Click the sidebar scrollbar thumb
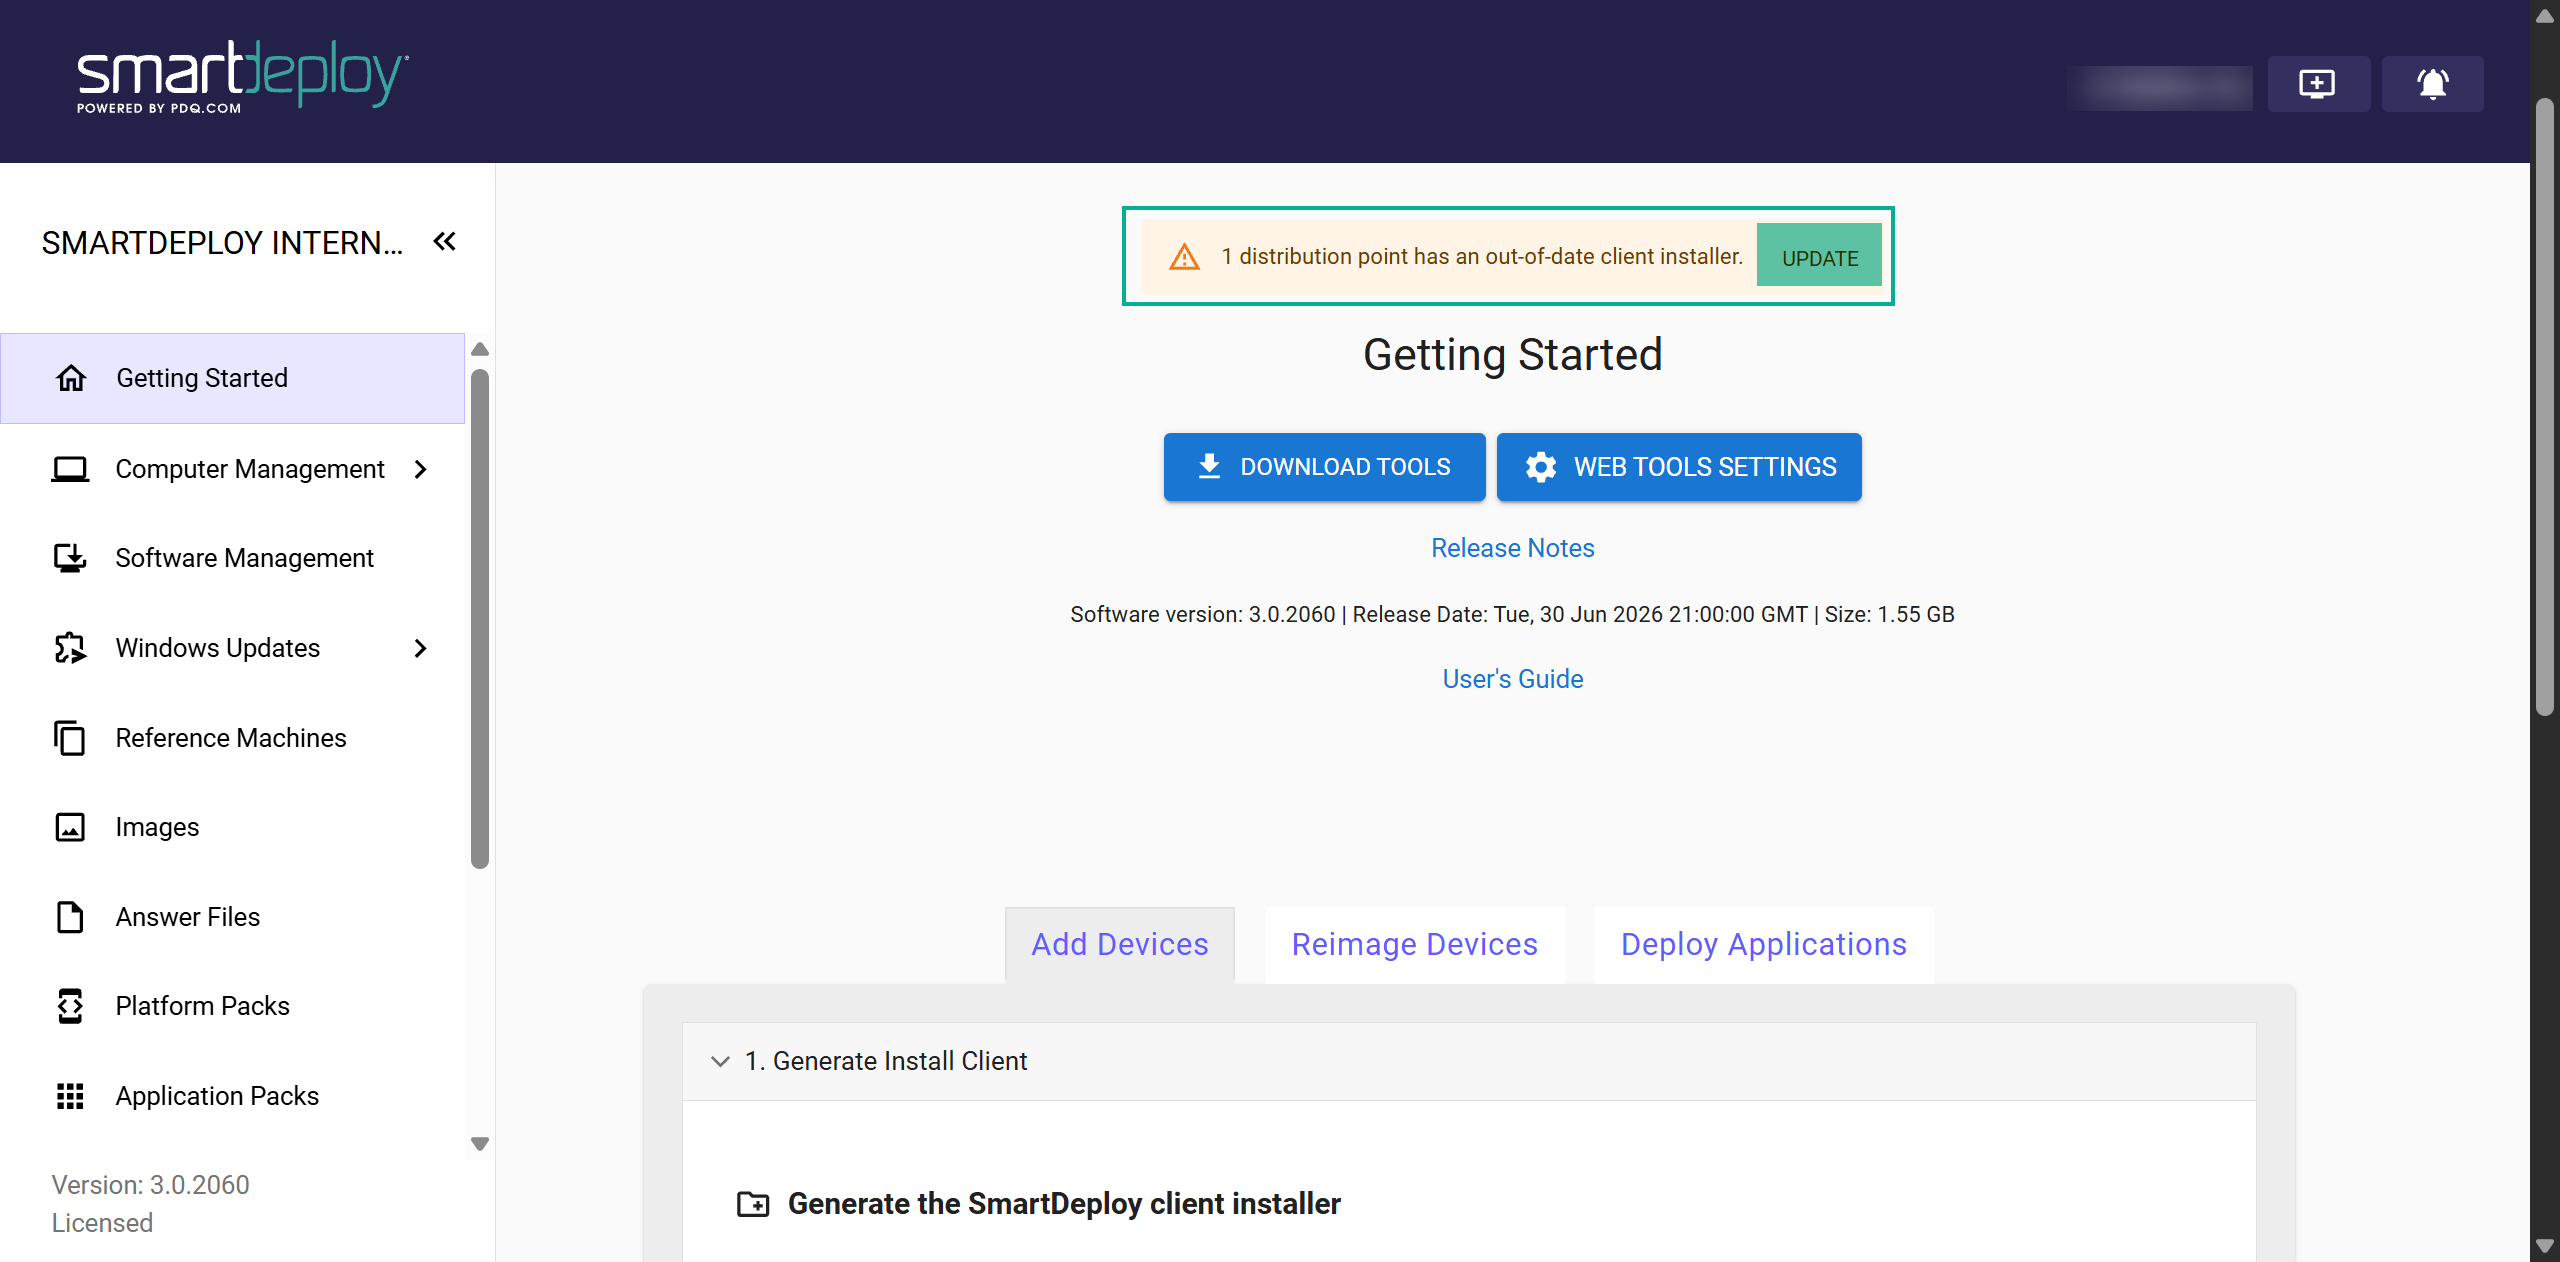The height and width of the screenshot is (1262, 2560). [480, 619]
